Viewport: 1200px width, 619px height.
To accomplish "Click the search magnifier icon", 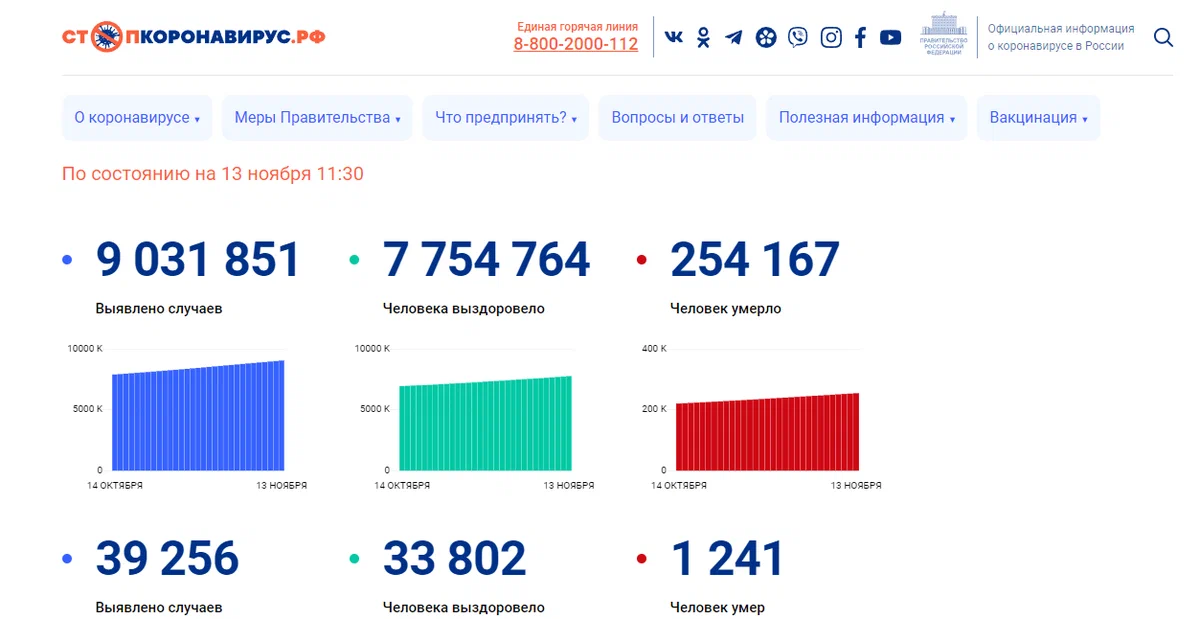I will tap(1163, 37).
